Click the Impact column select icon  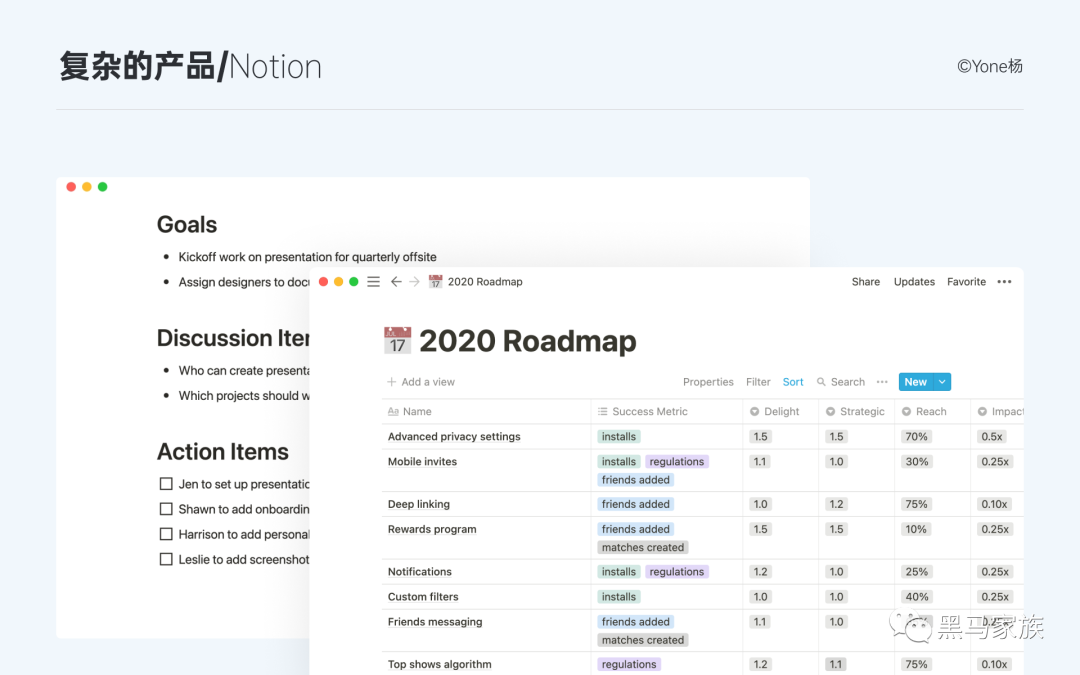(x=982, y=411)
